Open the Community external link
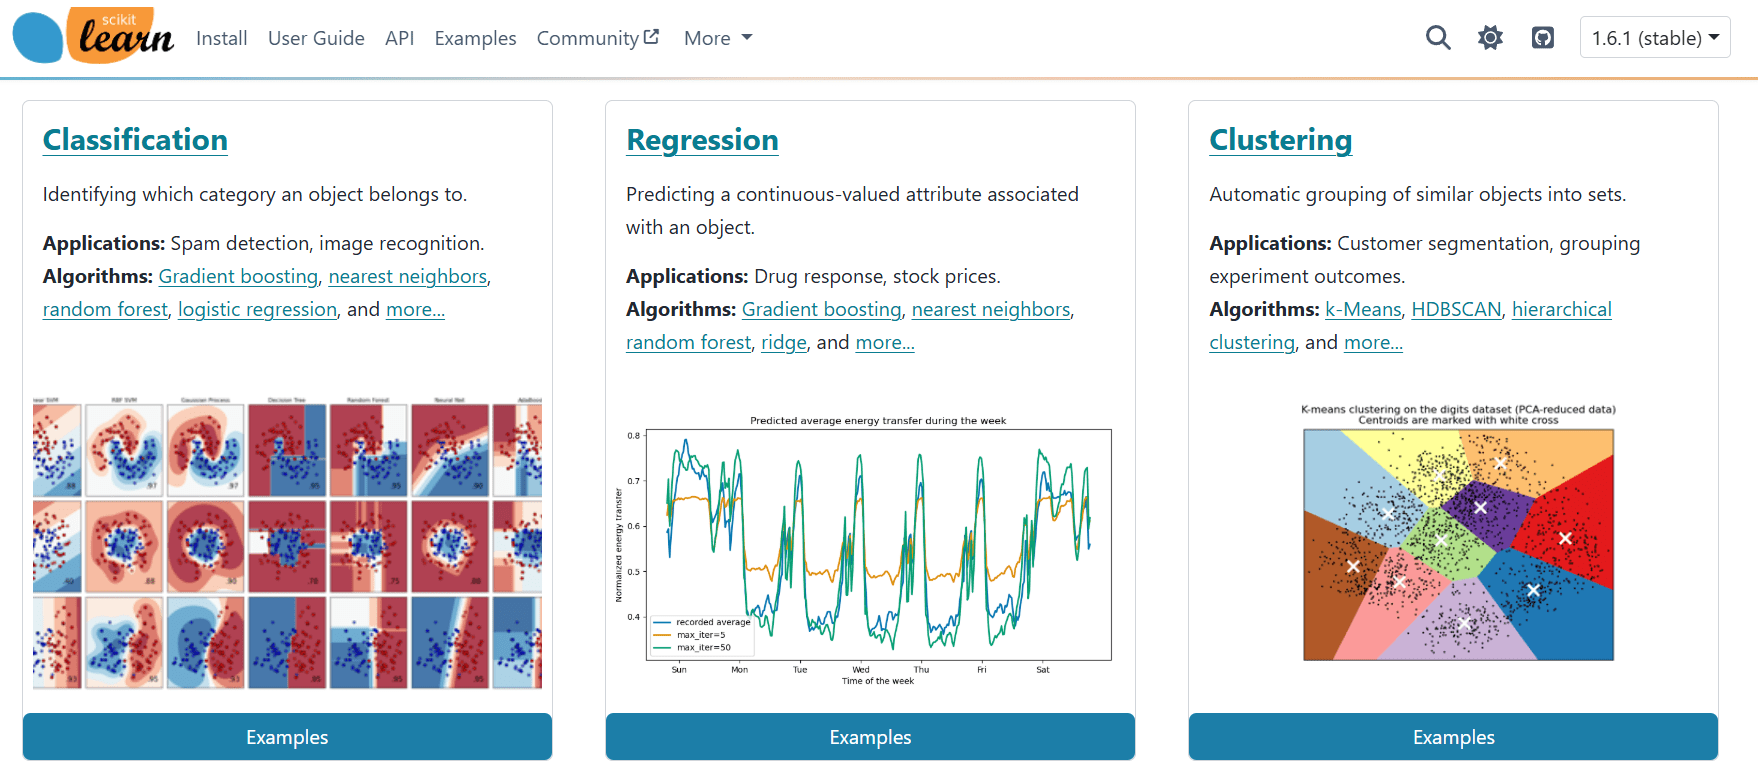The width and height of the screenshot is (1758, 775). point(597,38)
